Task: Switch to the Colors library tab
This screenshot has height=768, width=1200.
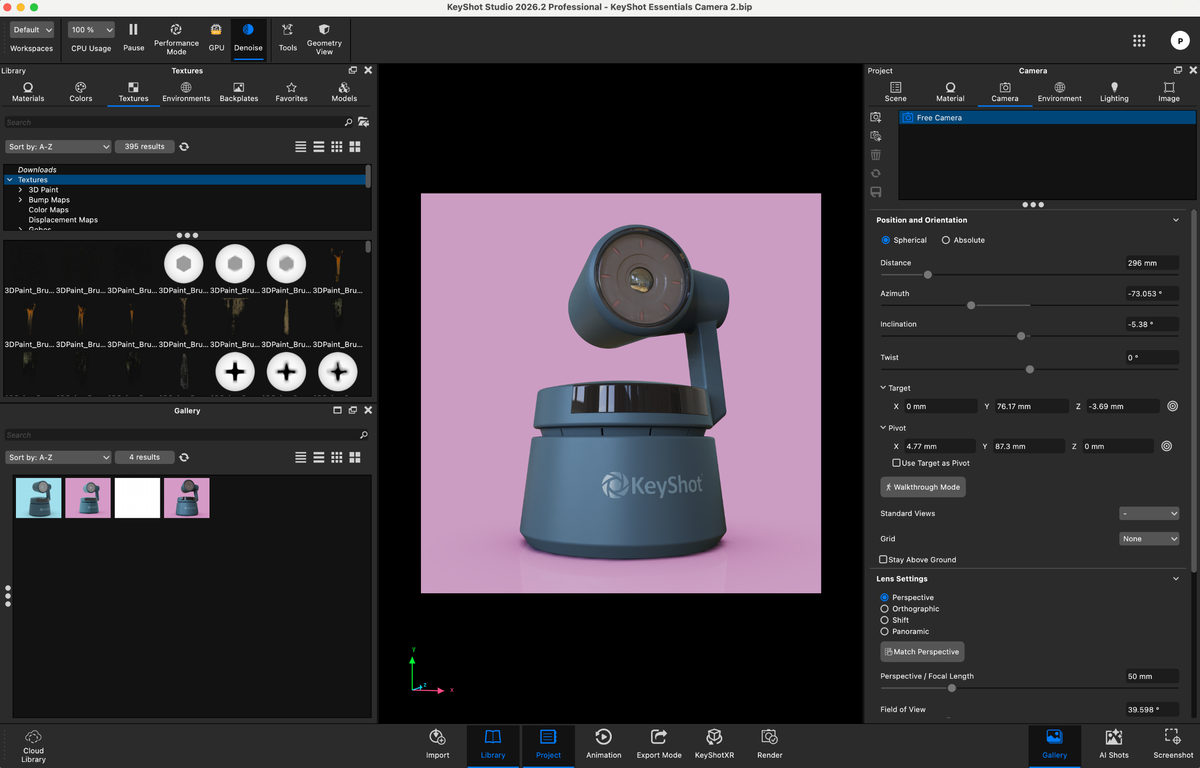Action: (81, 92)
